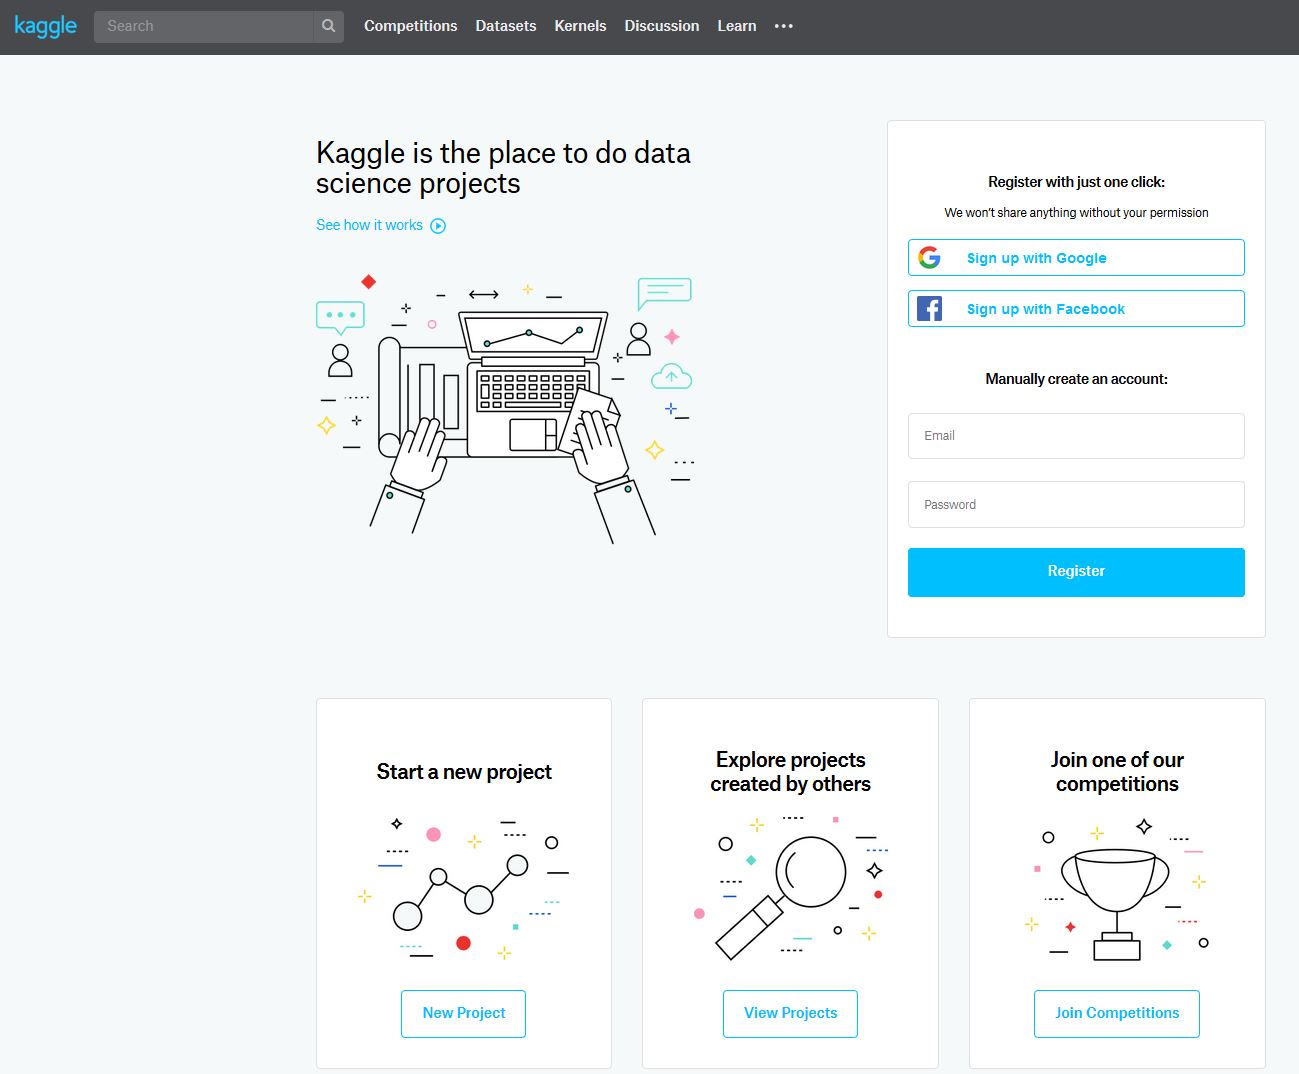Click the Sign up with Facebook button

(x=1076, y=309)
